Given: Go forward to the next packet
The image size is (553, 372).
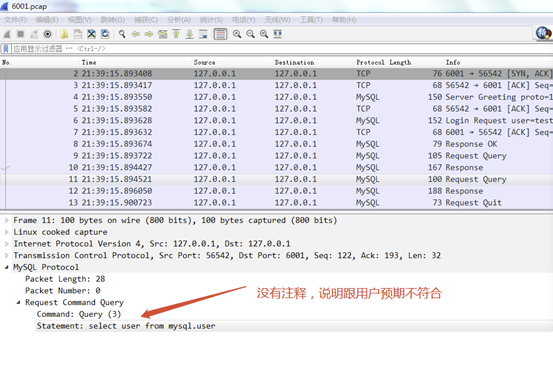Looking at the screenshot, I should point(149,34).
